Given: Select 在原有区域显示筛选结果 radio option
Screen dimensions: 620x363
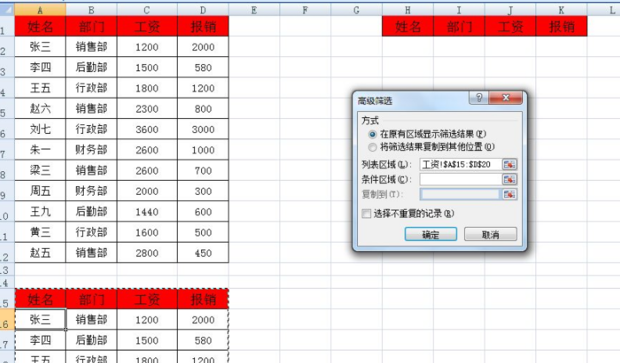Looking at the screenshot, I should click(x=372, y=134).
